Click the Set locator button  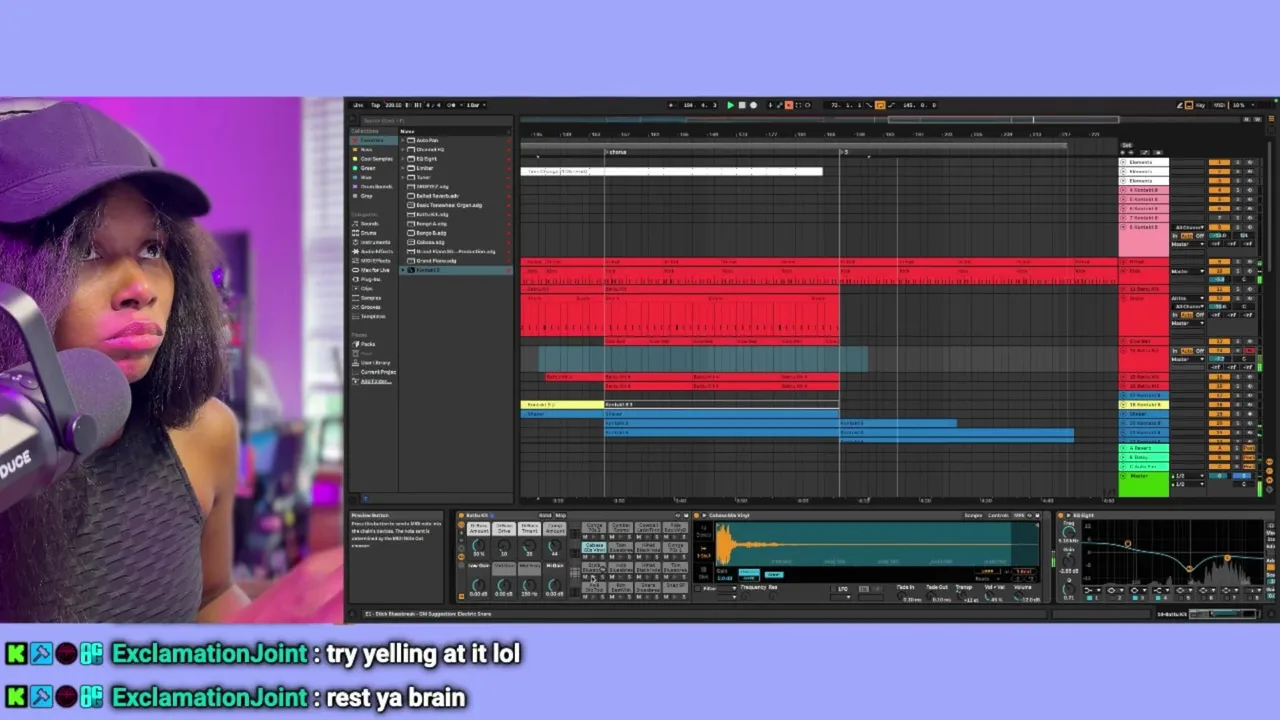[x=1127, y=145]
